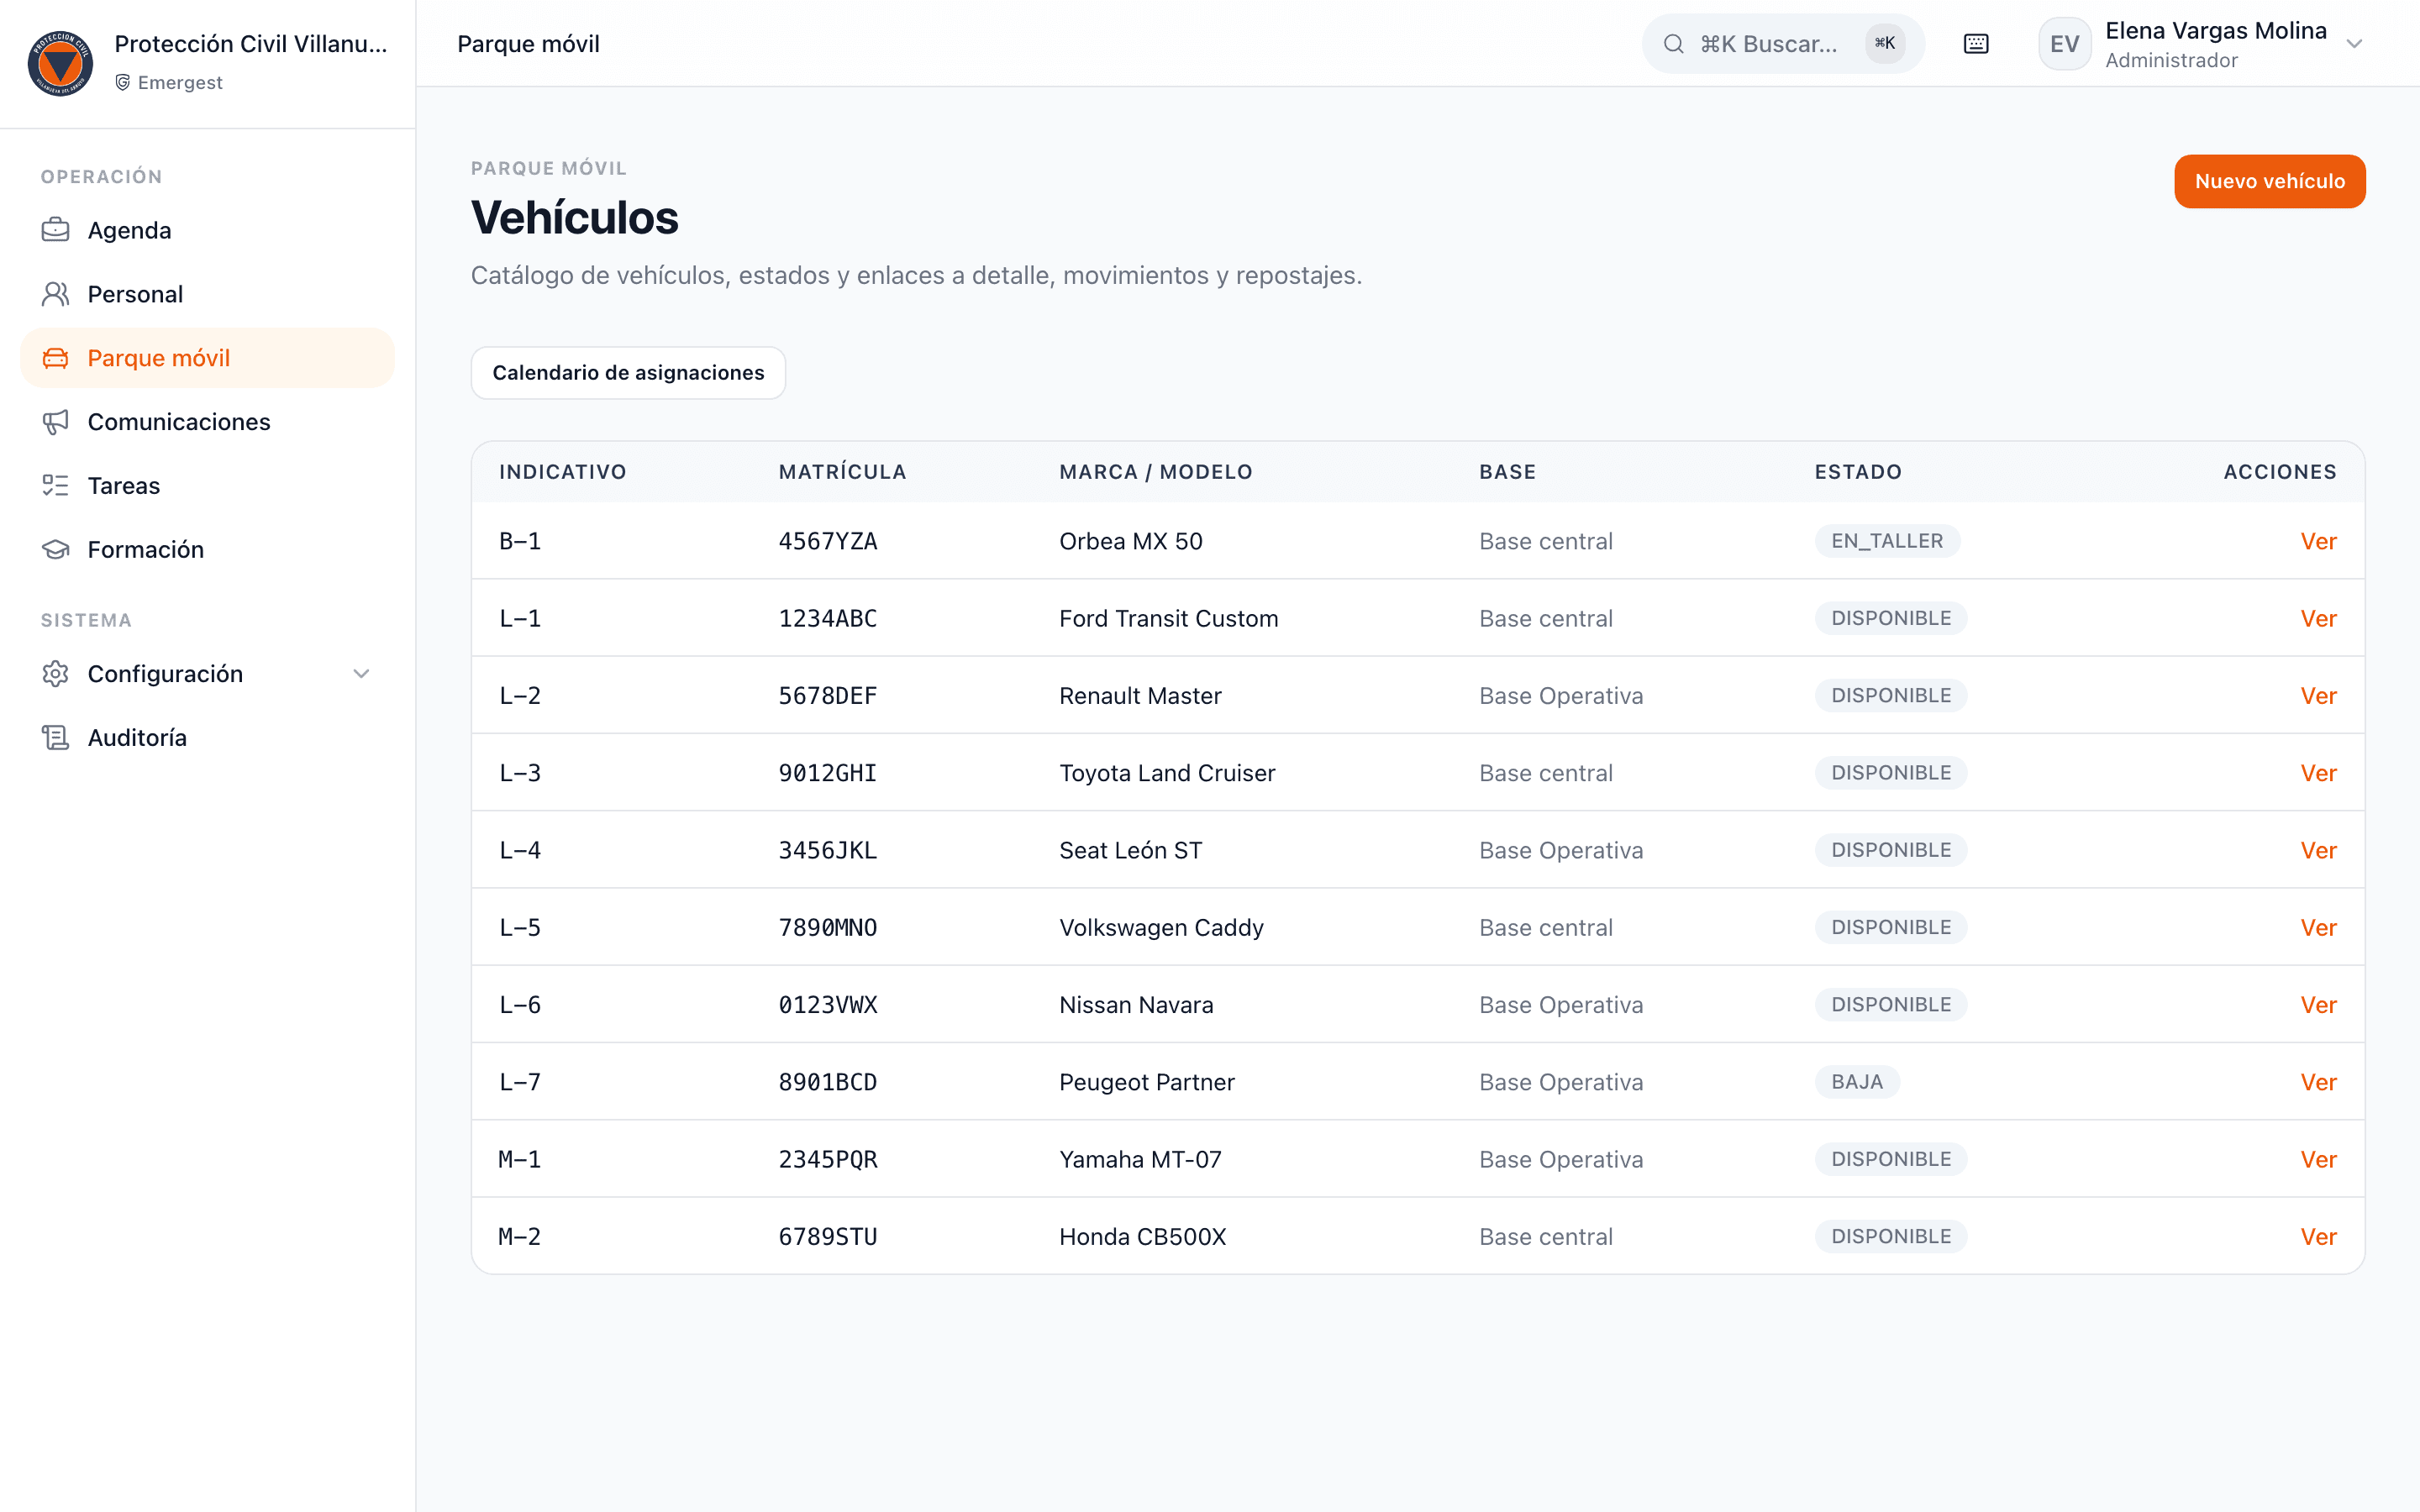Open Calendario de asignaciones
Image resolution: width=2420 pixels, height=1512 pixels.
[x=628, y=373]
